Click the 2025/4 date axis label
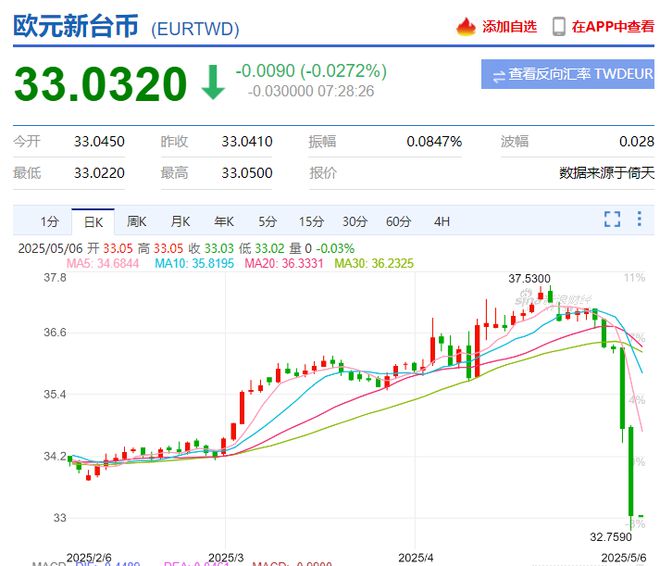The width and height of the screenshot is (660, 566). click(x=416, y=558)
